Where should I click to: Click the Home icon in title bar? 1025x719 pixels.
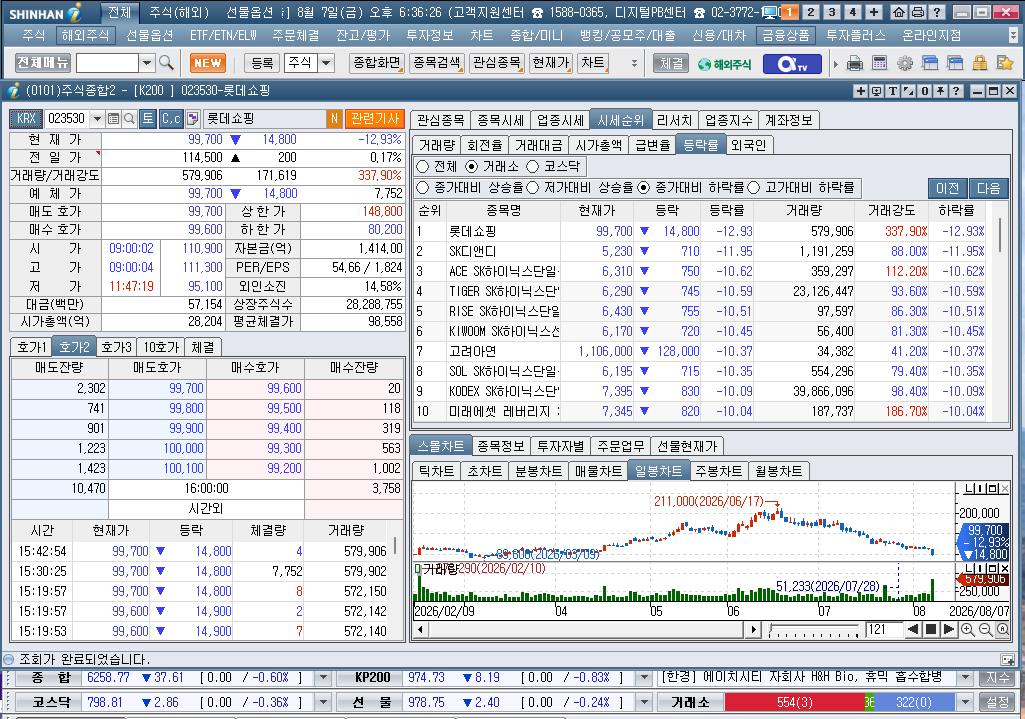tap(899, 12)
